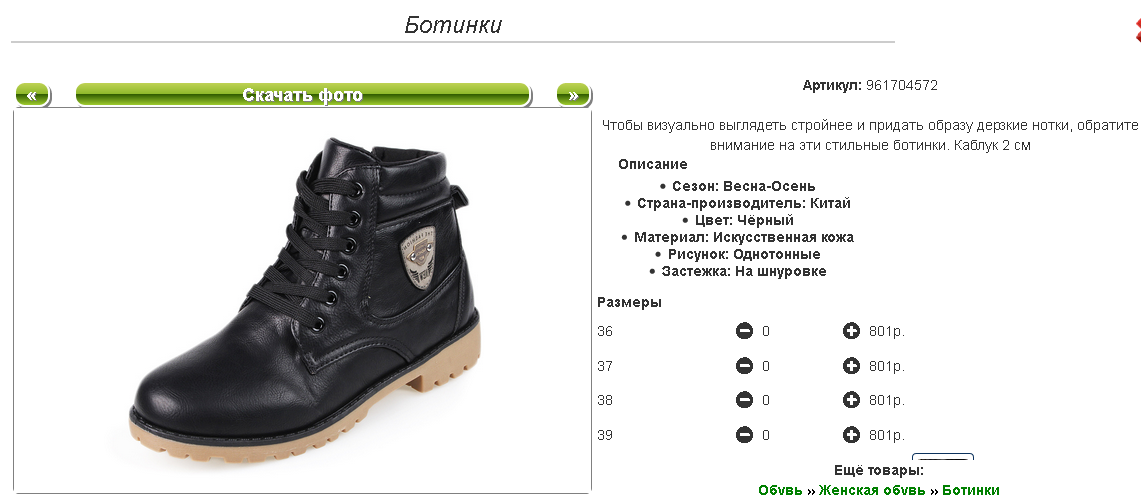Image resolution: width=1141 pixels, height=495 pixels.
Task: Select the article number 961704572
Action: pos(902,85)
